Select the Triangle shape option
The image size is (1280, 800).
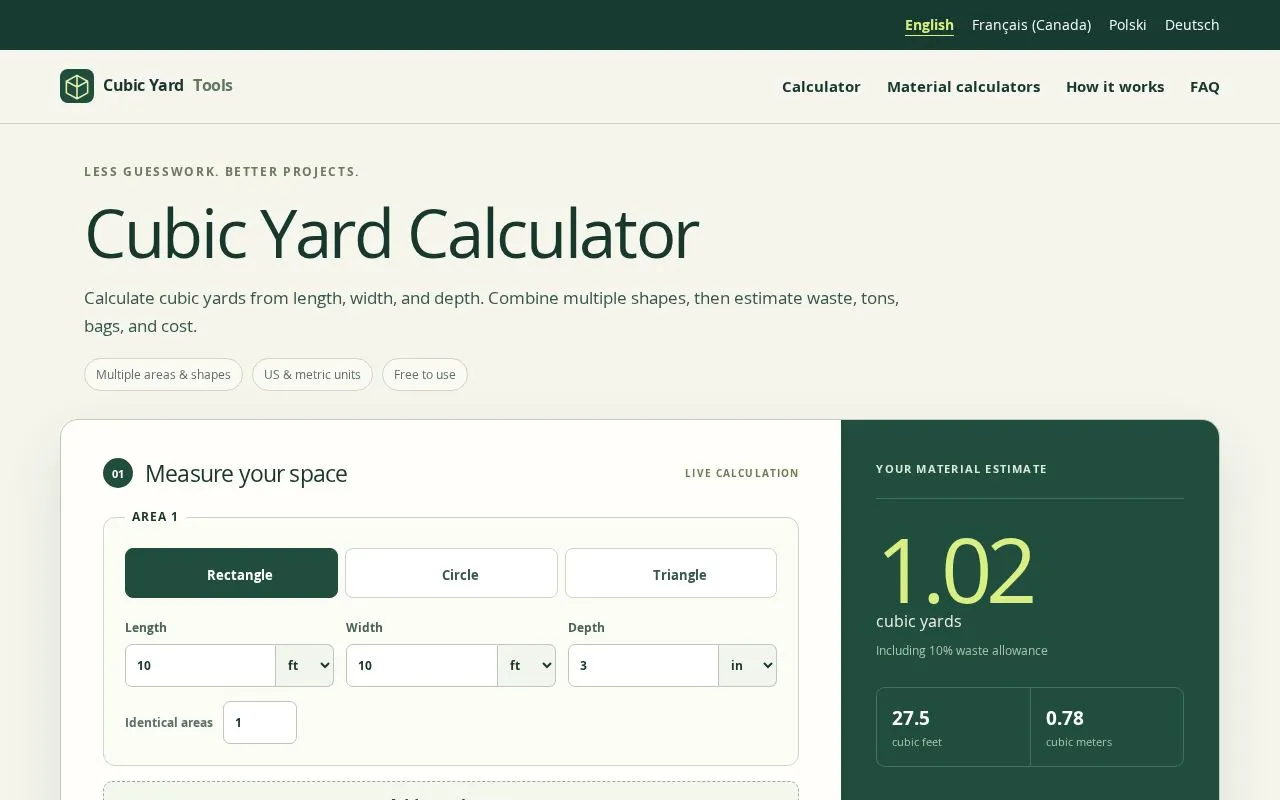tap(671, 573)
